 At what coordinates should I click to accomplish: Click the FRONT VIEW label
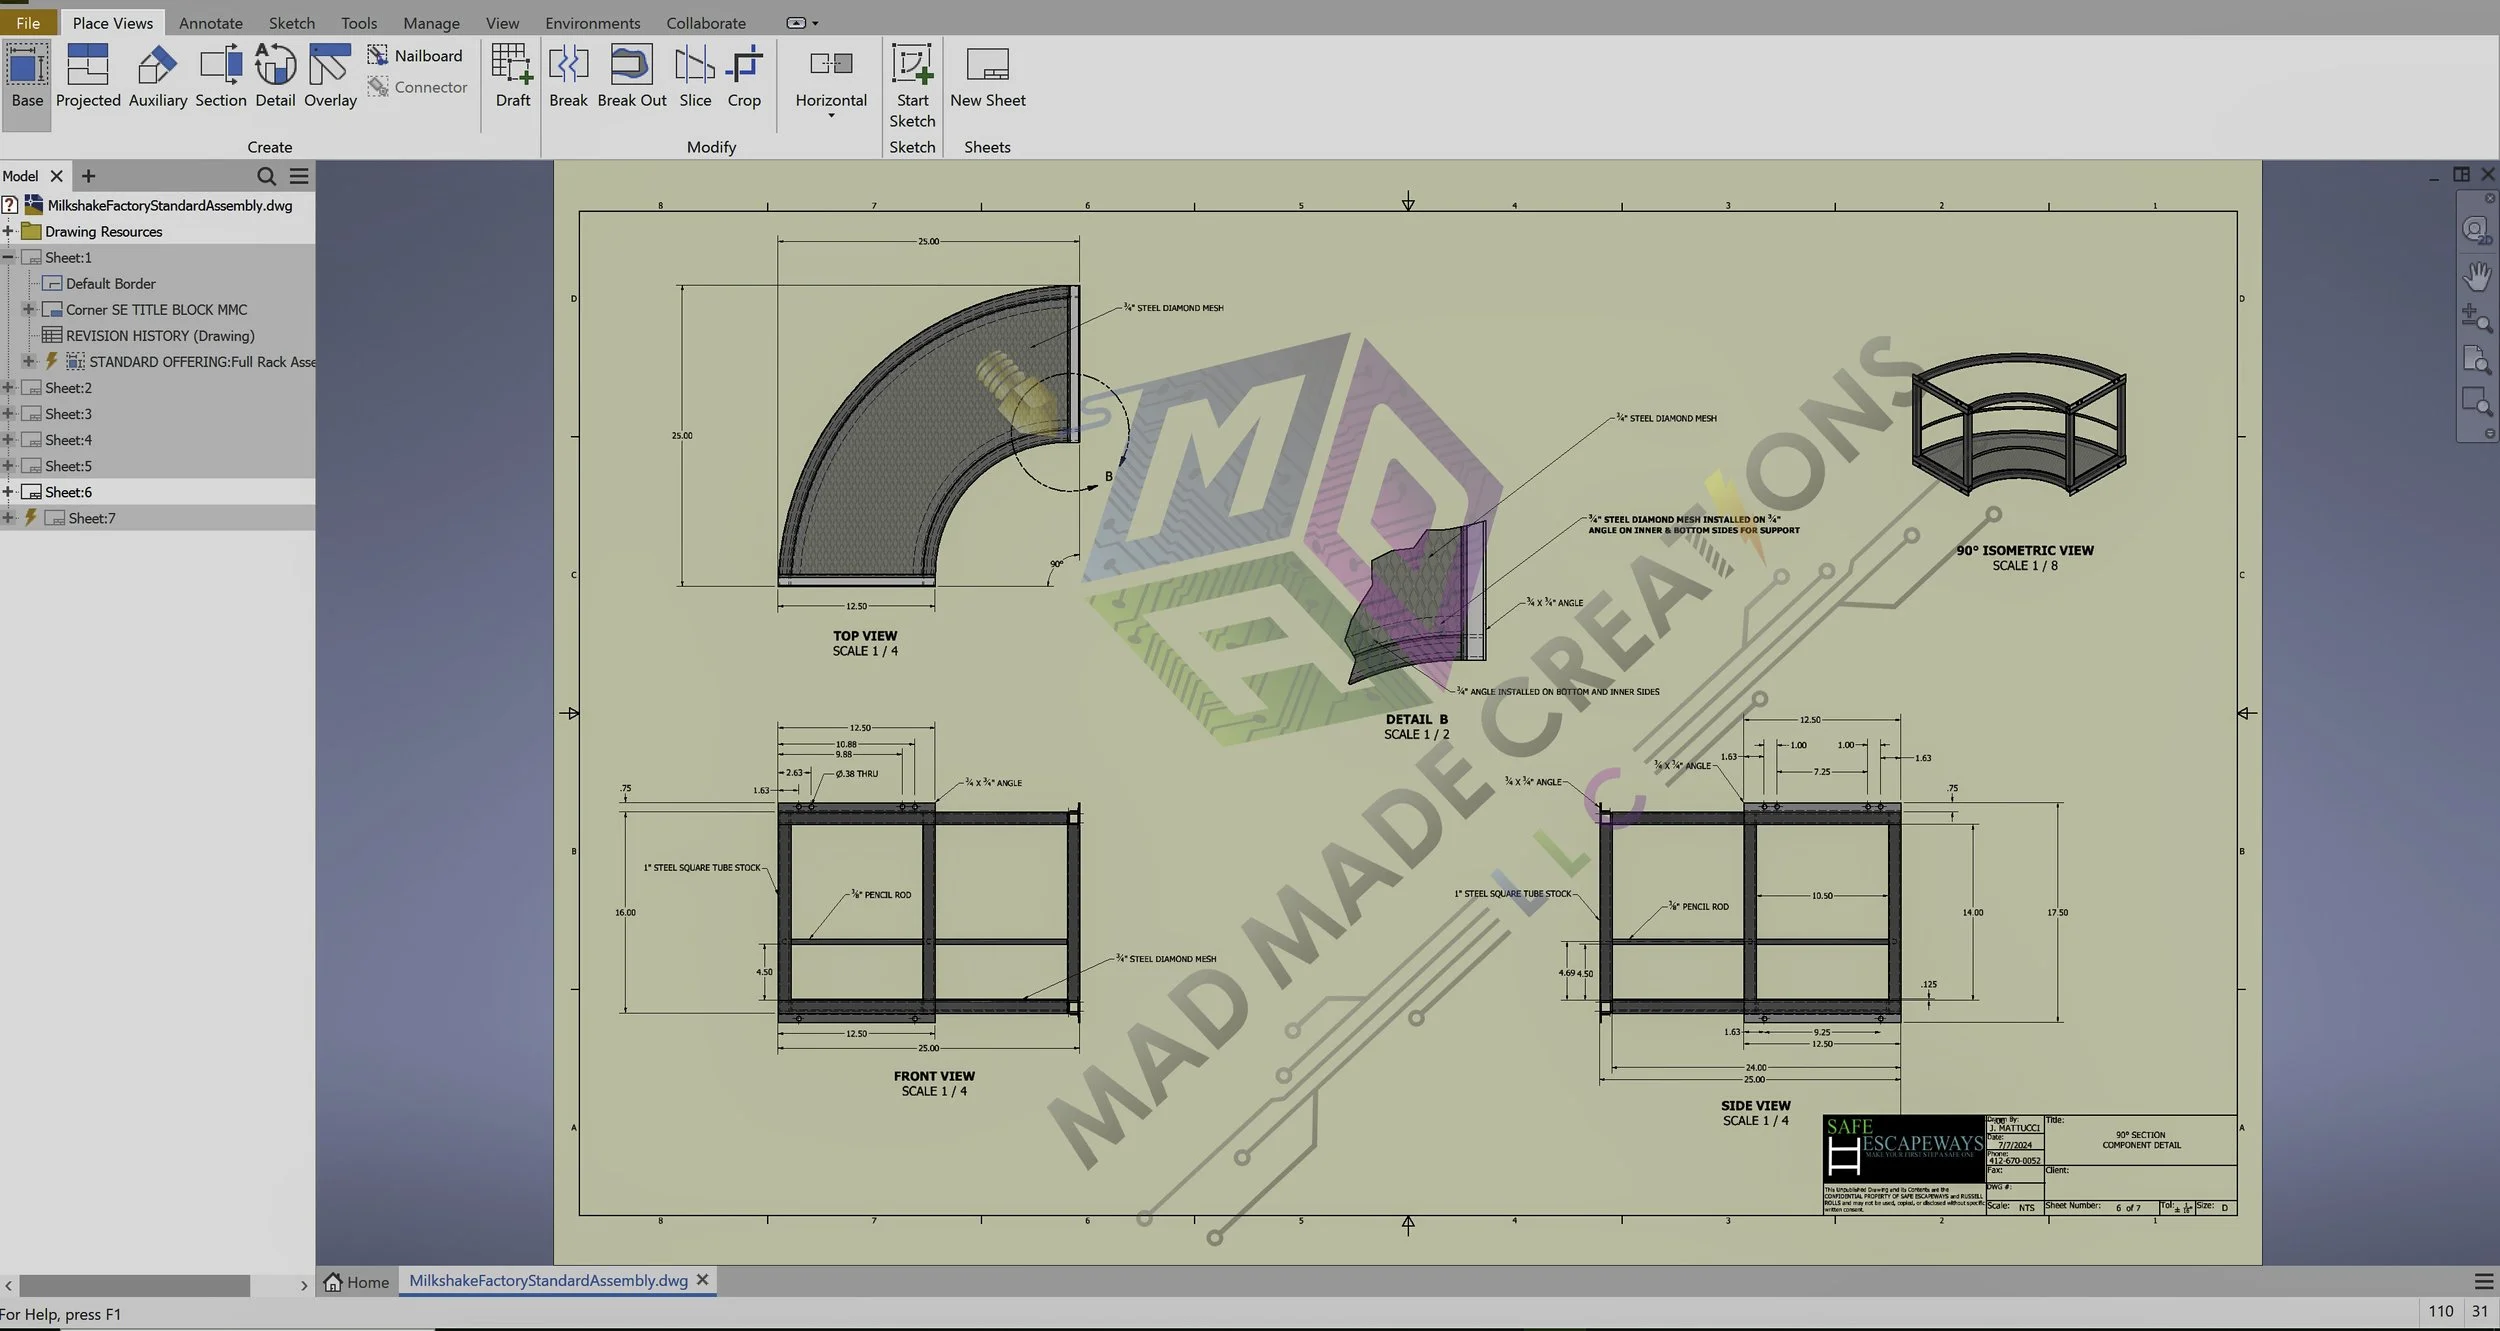pyautogui.click(x=934, y=1076)
